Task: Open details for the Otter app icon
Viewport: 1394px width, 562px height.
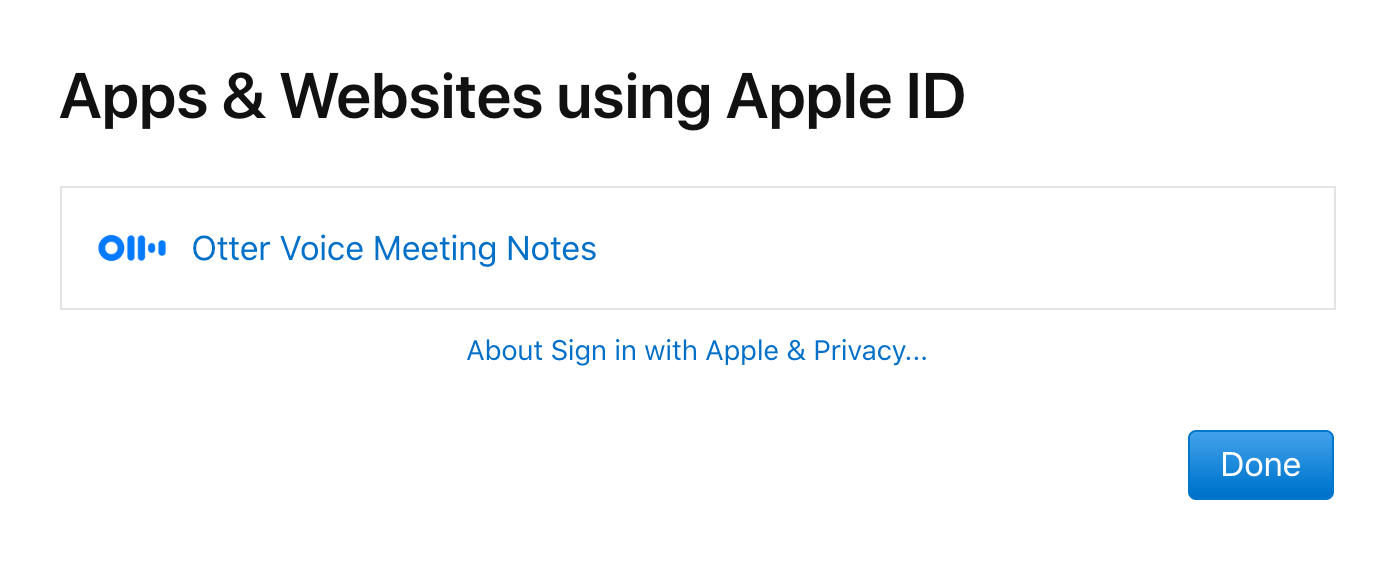Action: click(132, 249)
